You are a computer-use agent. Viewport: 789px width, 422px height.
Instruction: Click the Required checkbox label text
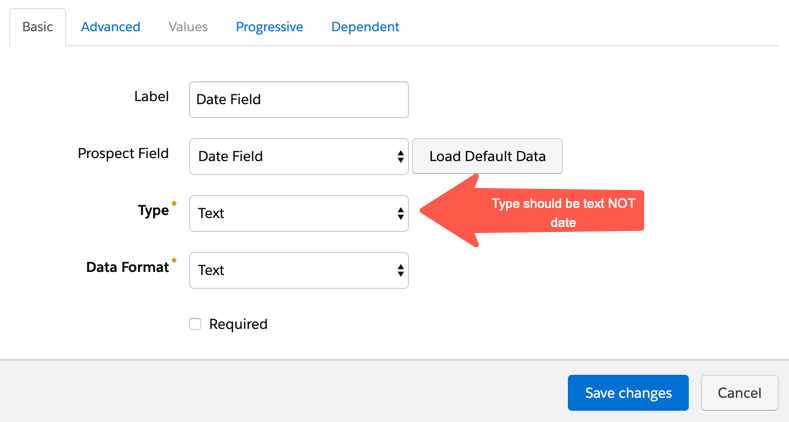238,324
